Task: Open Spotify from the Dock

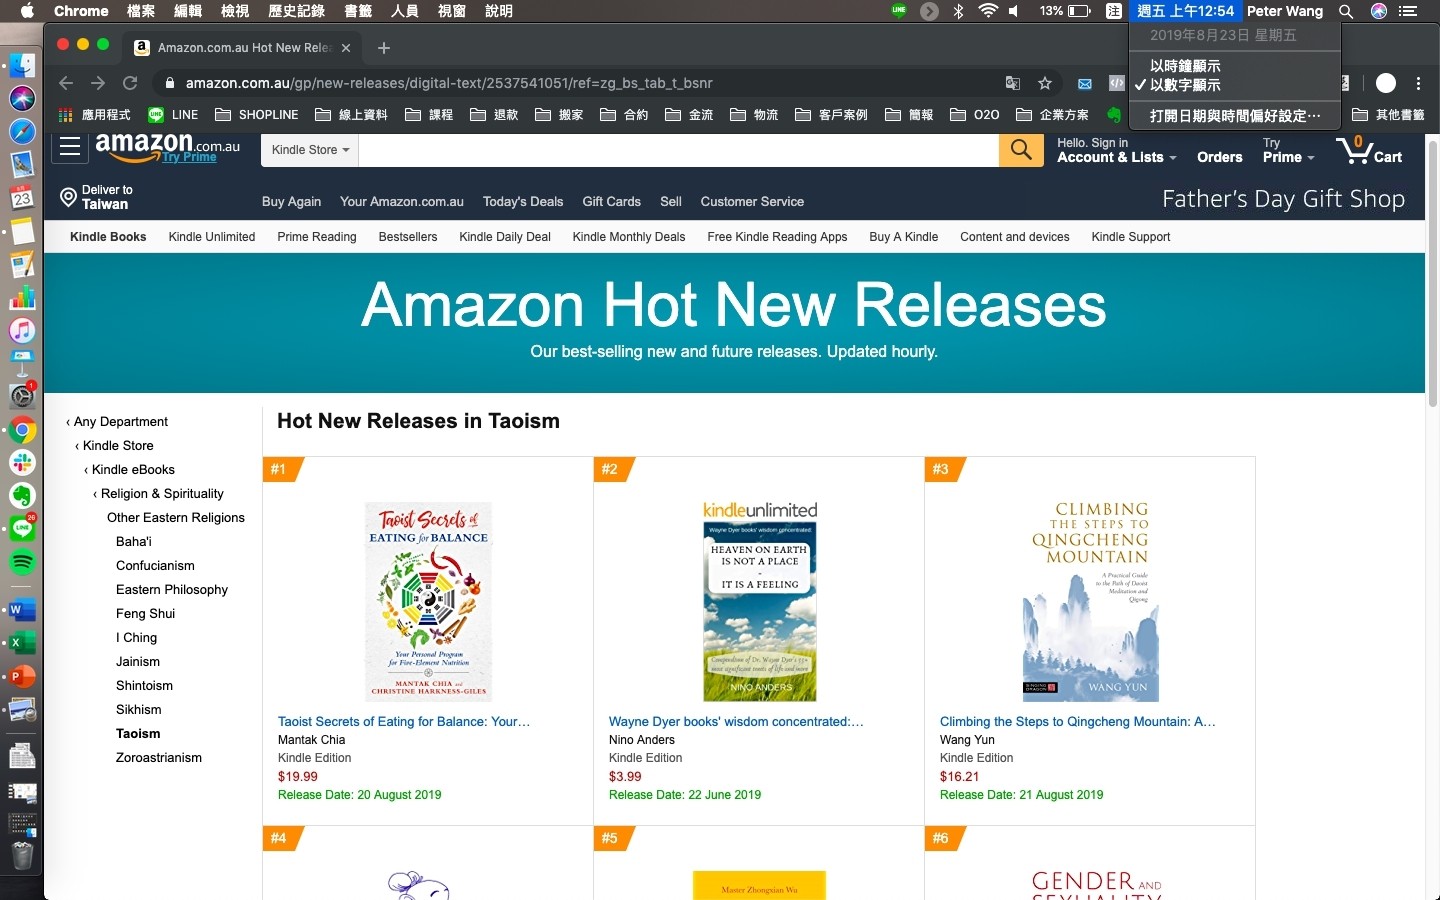Action: point(22,562)
